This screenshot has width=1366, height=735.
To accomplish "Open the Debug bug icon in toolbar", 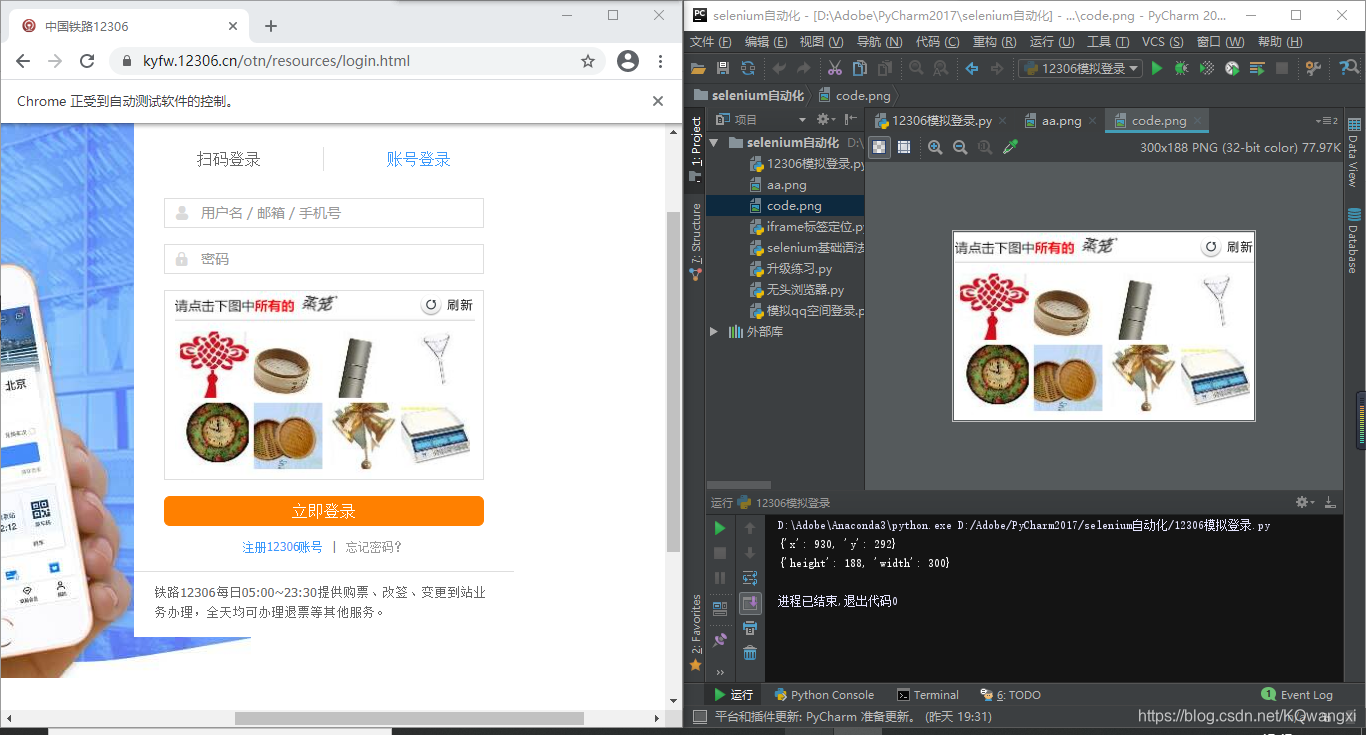I will coord(1180,68).
